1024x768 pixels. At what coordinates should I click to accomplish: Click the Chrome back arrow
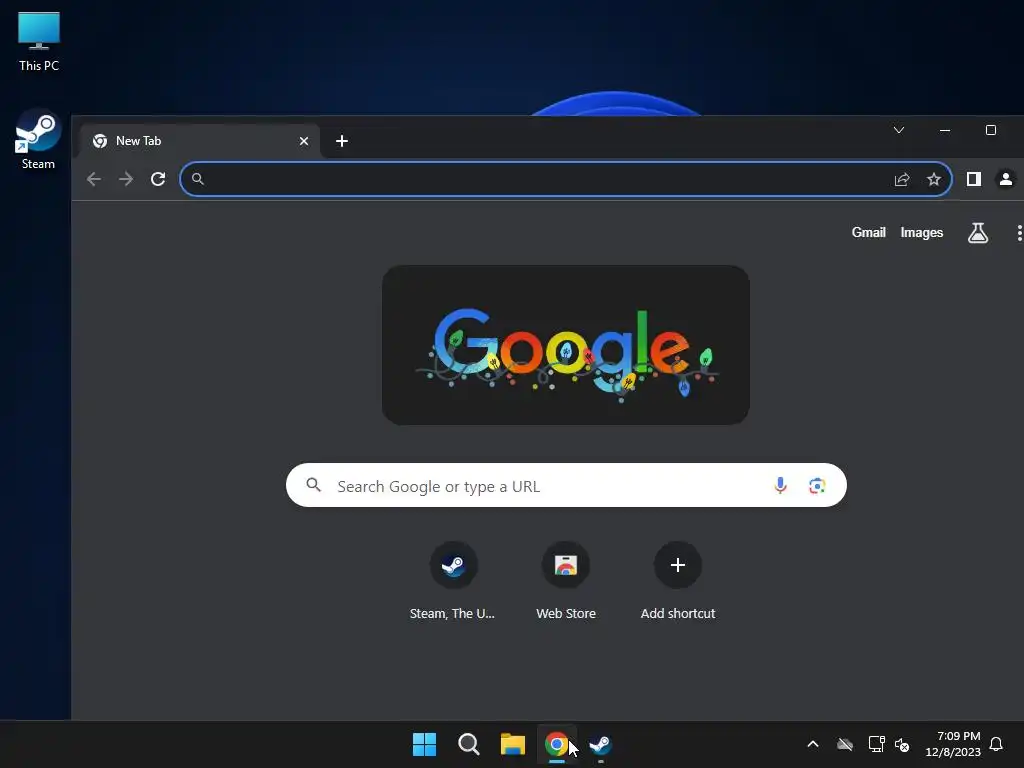click(x=94, y=179)
